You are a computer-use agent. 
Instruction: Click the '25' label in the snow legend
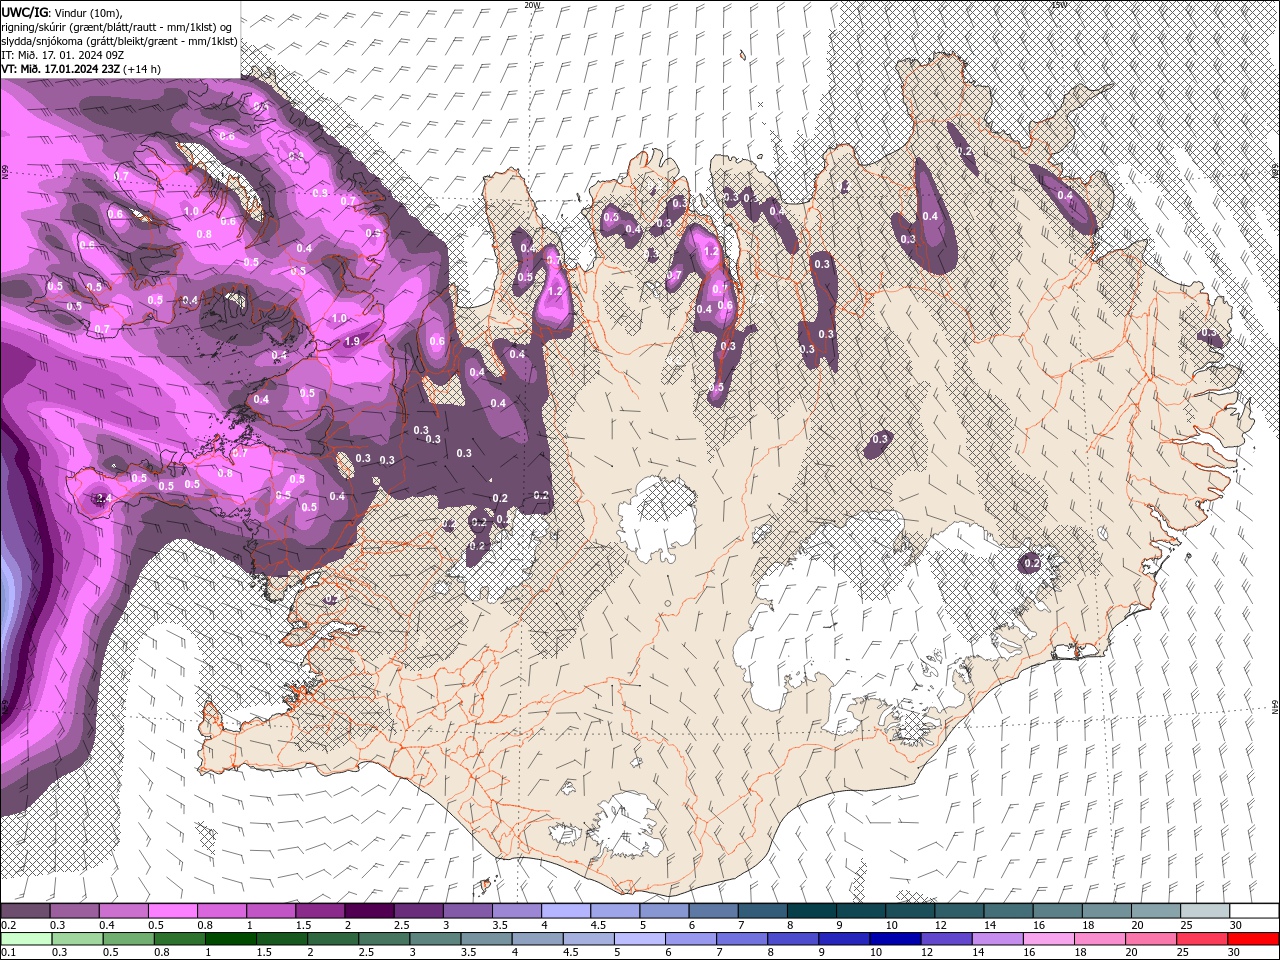coord(1185,925)
